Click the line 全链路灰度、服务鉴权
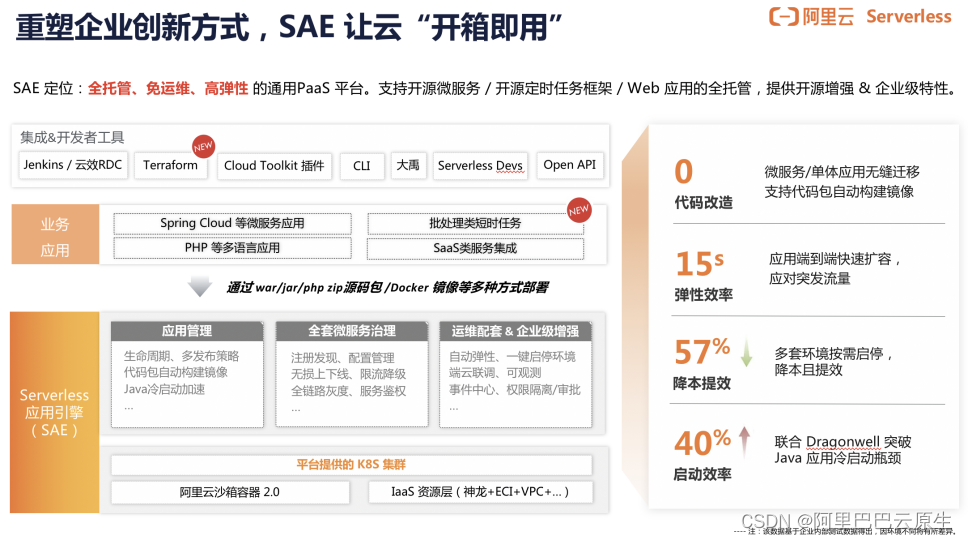Image resolution: width=968 pixels, height=540 pixels. click(349, 391)
